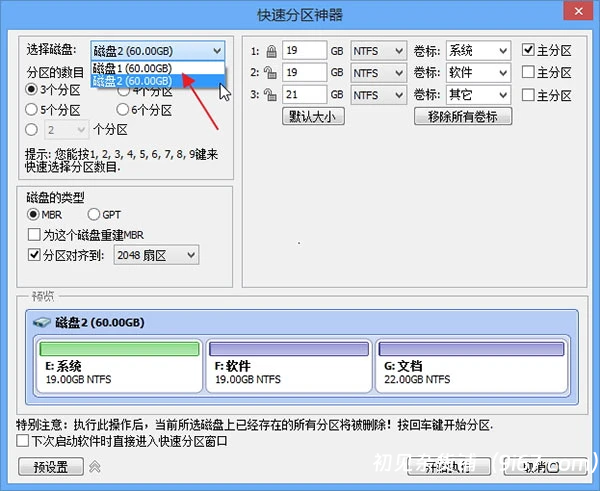Screen dimensions: 600x491
Task: Click the 取消 button
Action: 545,467
